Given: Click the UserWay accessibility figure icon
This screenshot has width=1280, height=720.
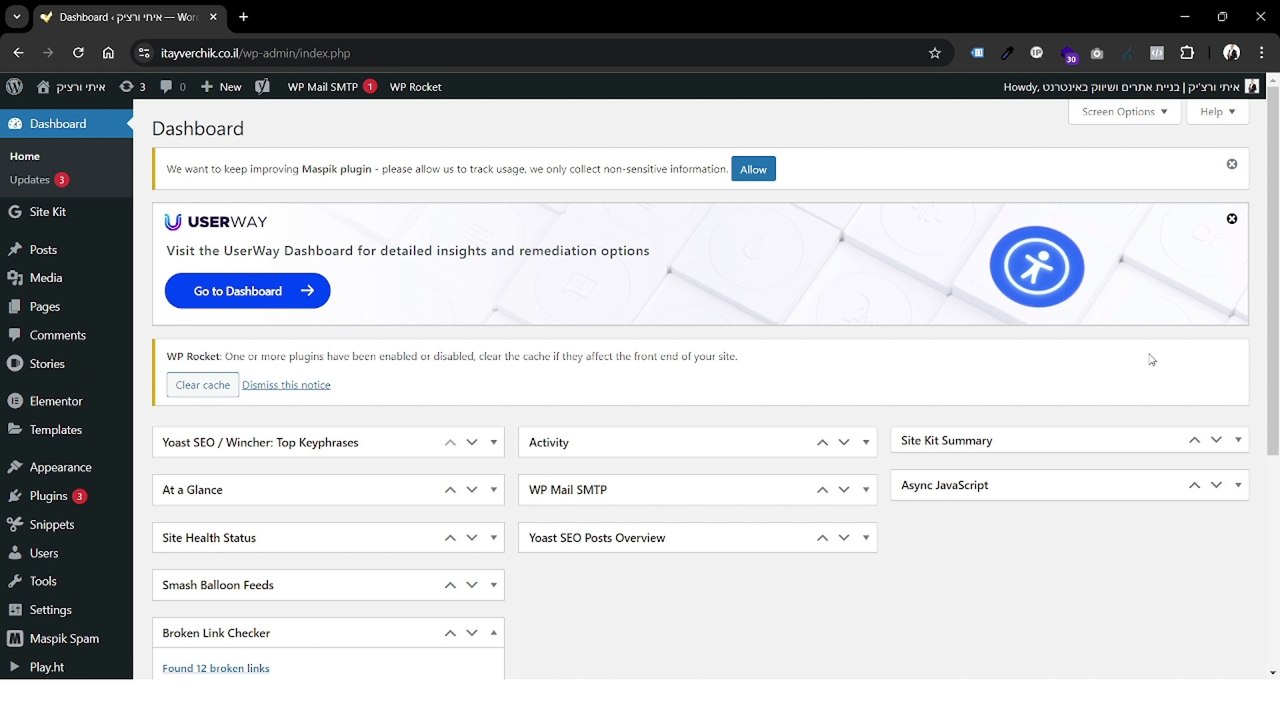Looking at the screenshot, I should (1037, 266).
